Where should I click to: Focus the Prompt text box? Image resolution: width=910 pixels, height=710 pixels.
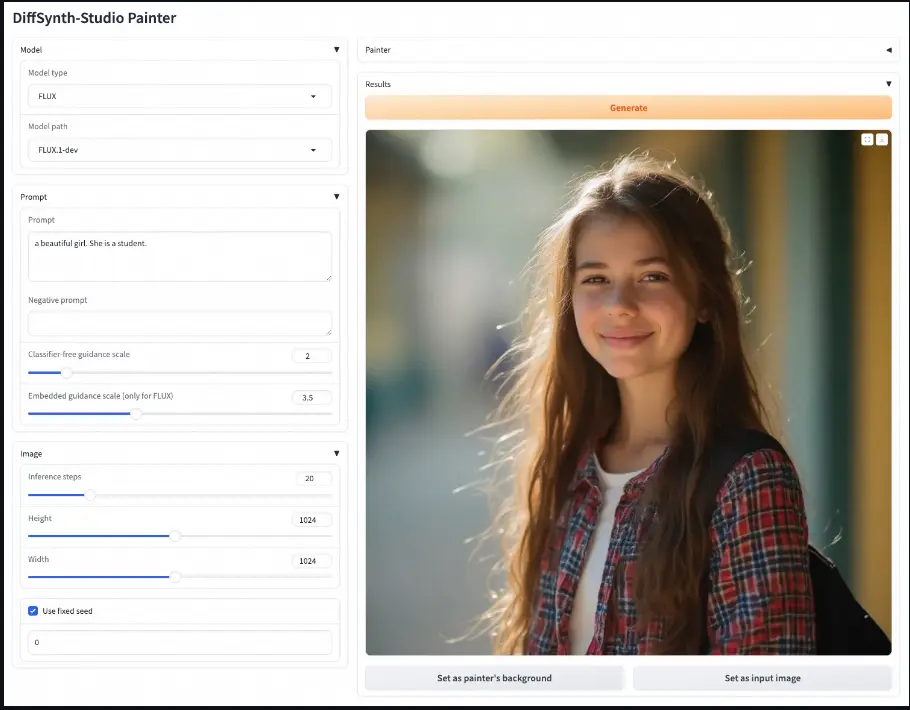pos(180,257)
